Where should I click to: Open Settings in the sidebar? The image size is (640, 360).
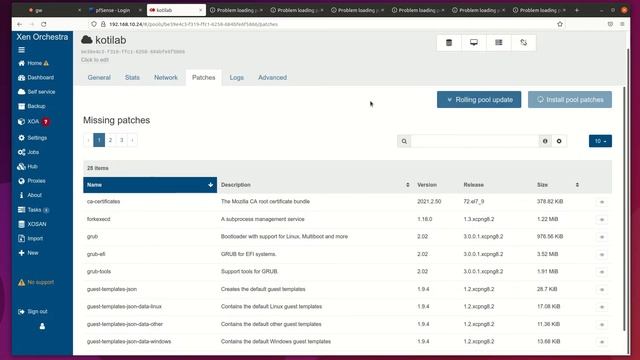click(32, 138)
